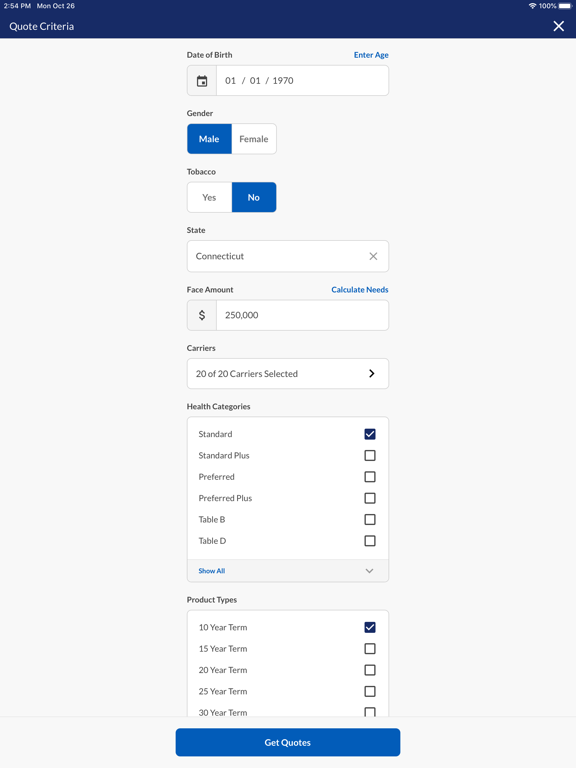
Task: Click the Calculate Needs link
Action: pyautogui.click(x=360, y=289)
